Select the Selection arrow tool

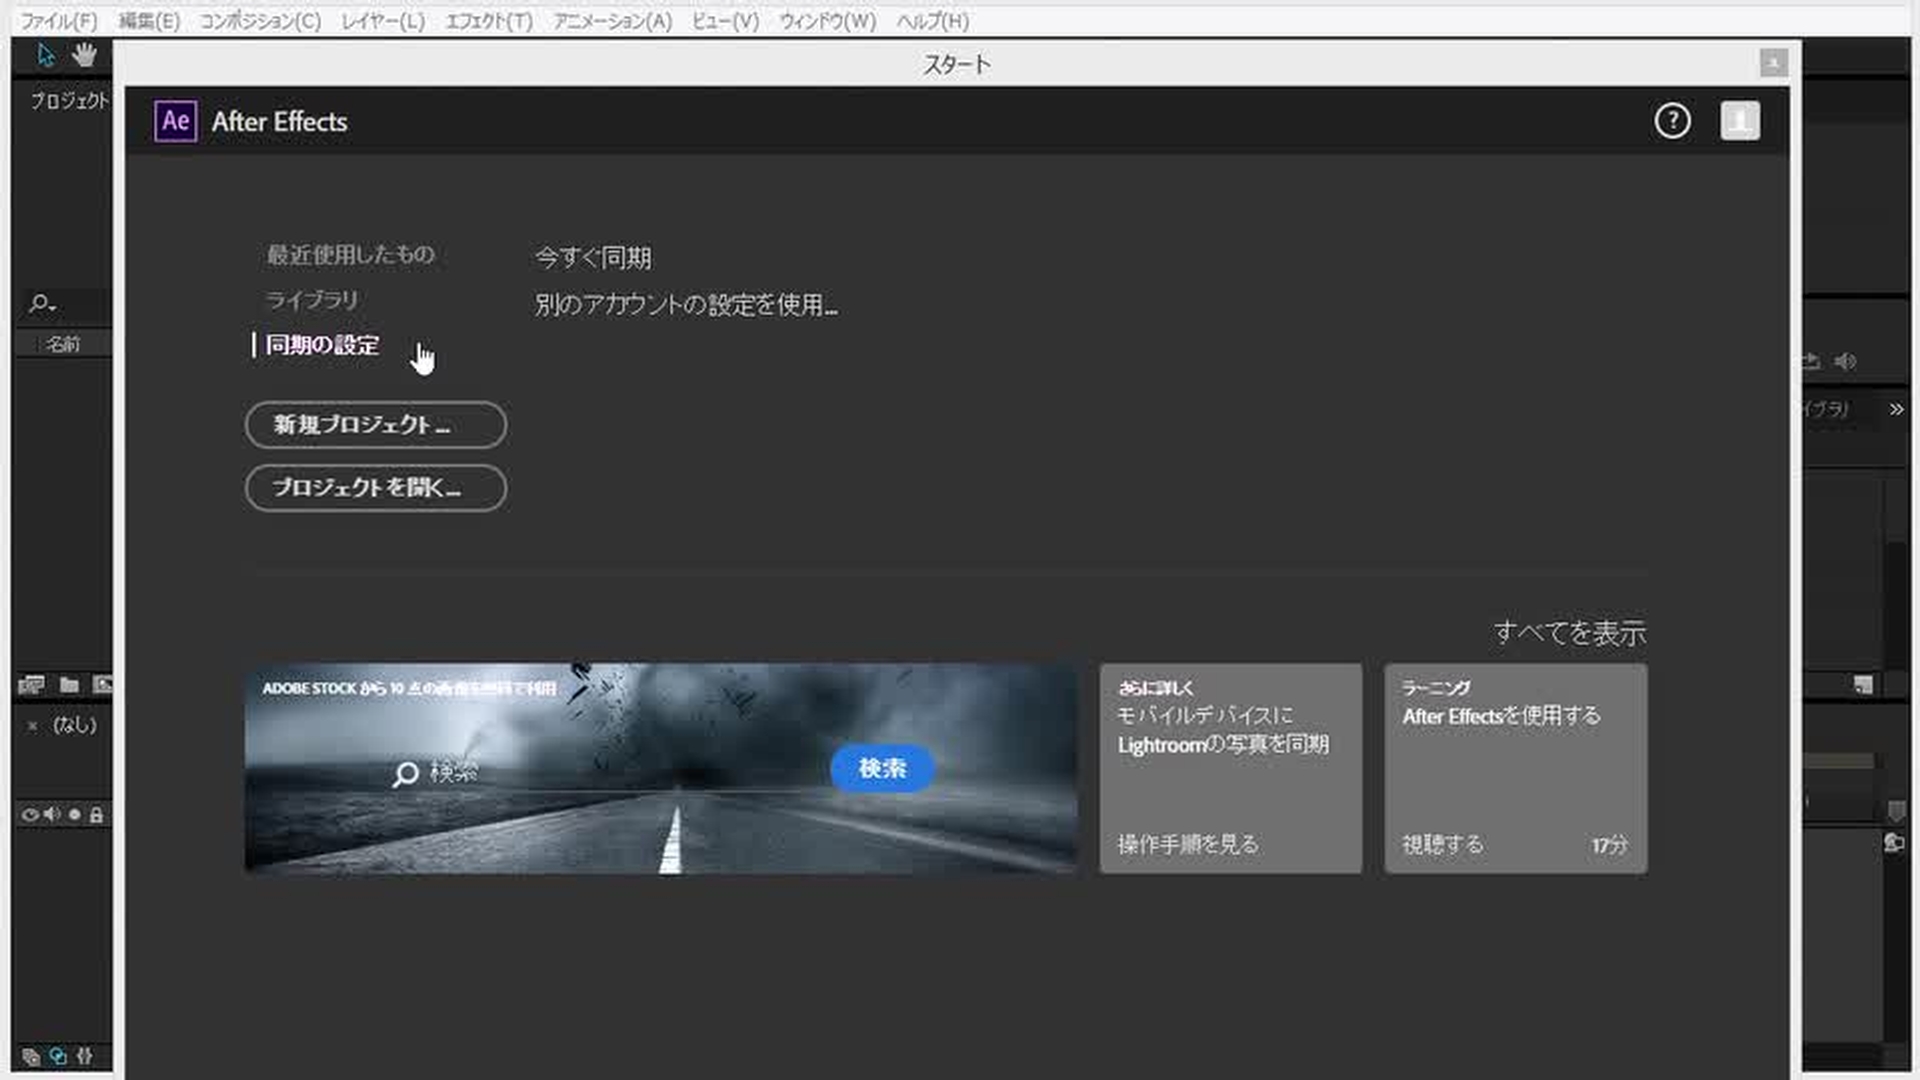46,55
